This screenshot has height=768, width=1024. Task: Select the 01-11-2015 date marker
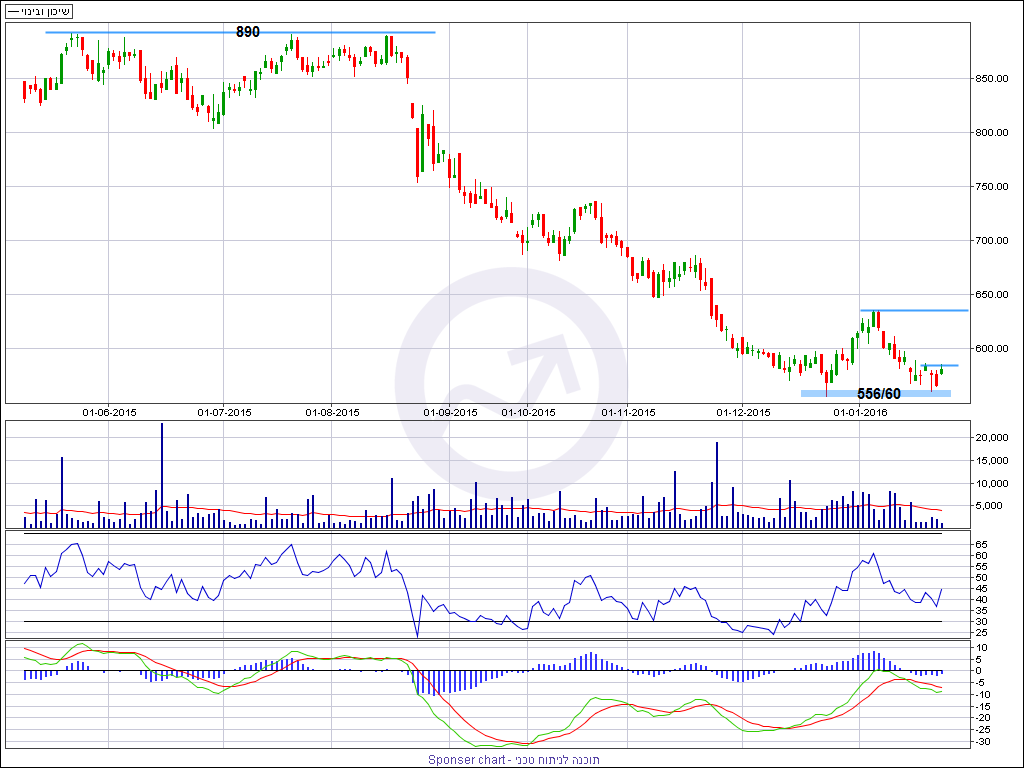[629, 412]
